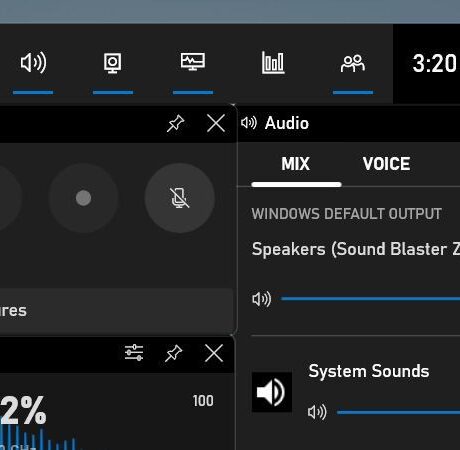Close the Performance widget
Image resolution: width=460 pixels, height=450 pixels.
coord(214,353)
